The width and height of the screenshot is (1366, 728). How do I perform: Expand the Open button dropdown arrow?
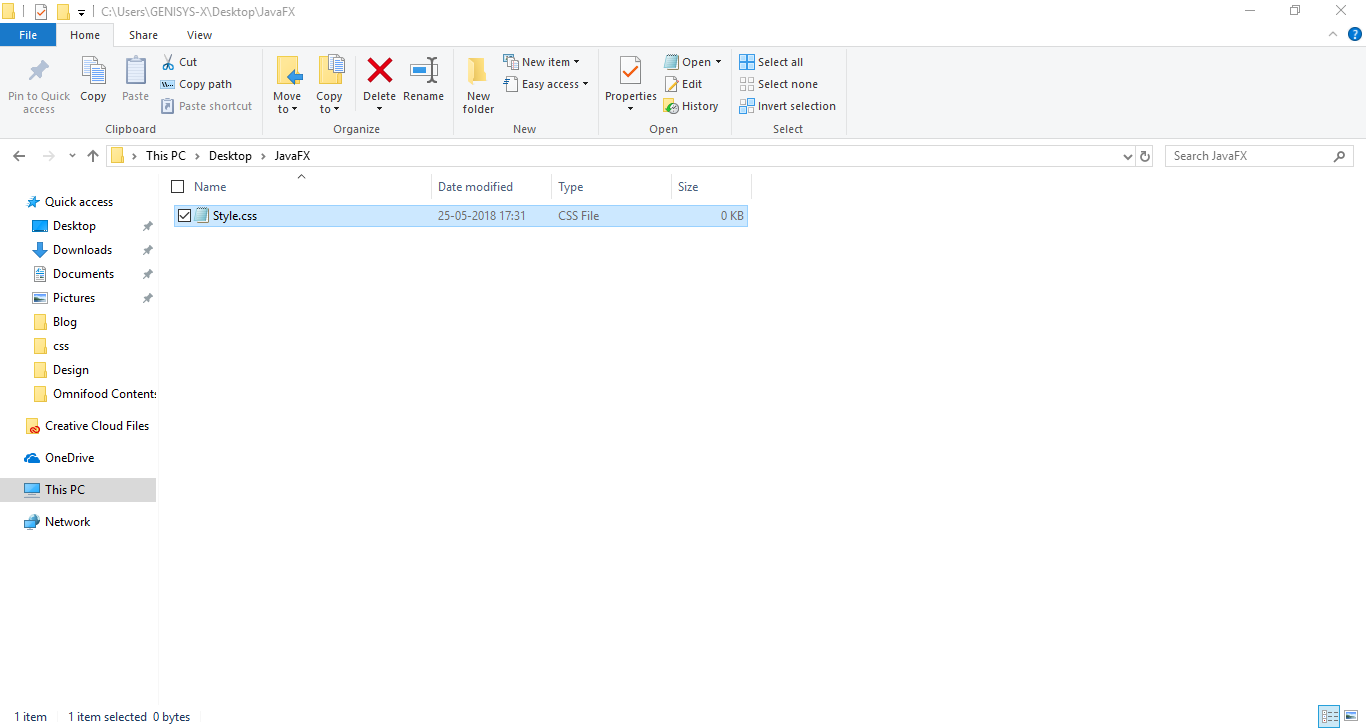tap(718, 62)
